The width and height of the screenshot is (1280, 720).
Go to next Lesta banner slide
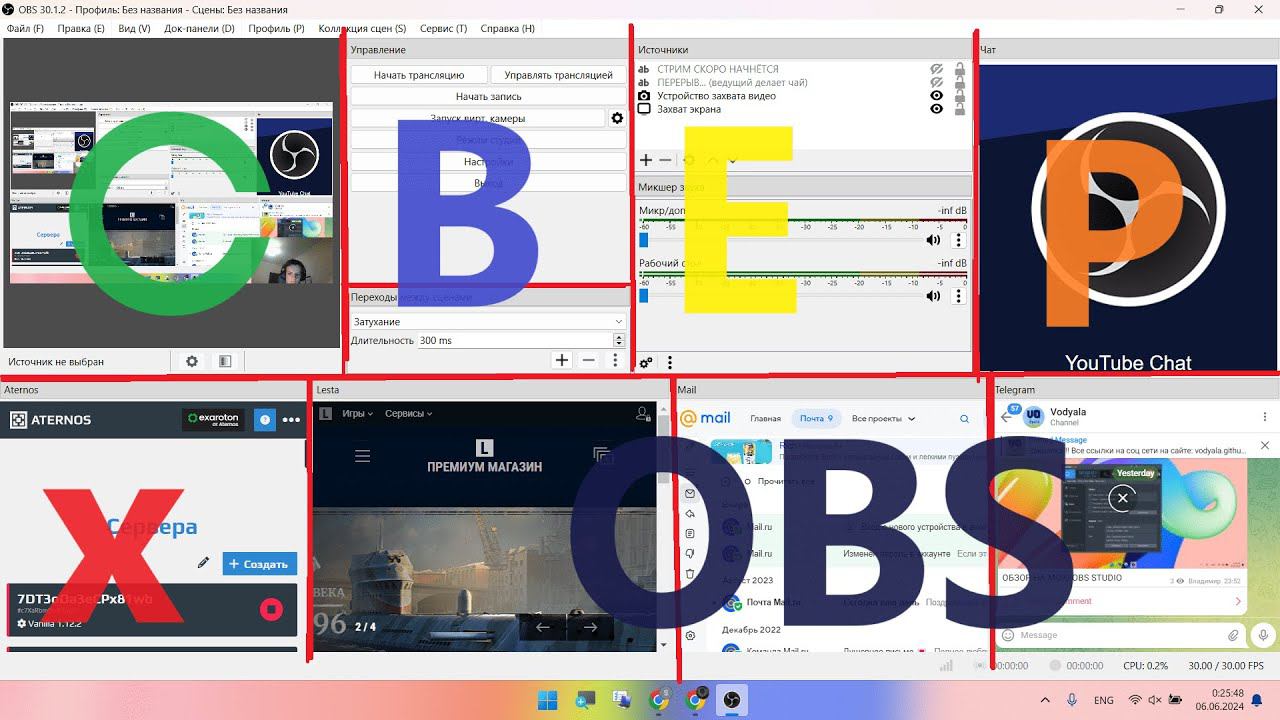(590, 627)
